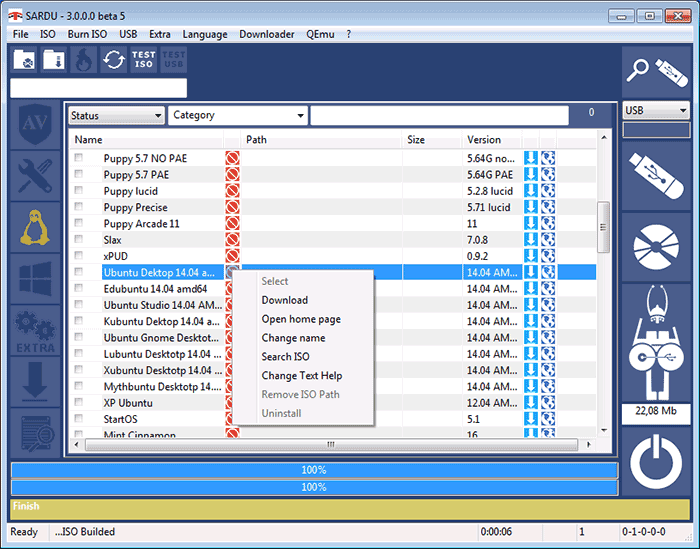700x549 pixels.
Task: Open the Utility wrench tools category
Action: coord(35,176)
